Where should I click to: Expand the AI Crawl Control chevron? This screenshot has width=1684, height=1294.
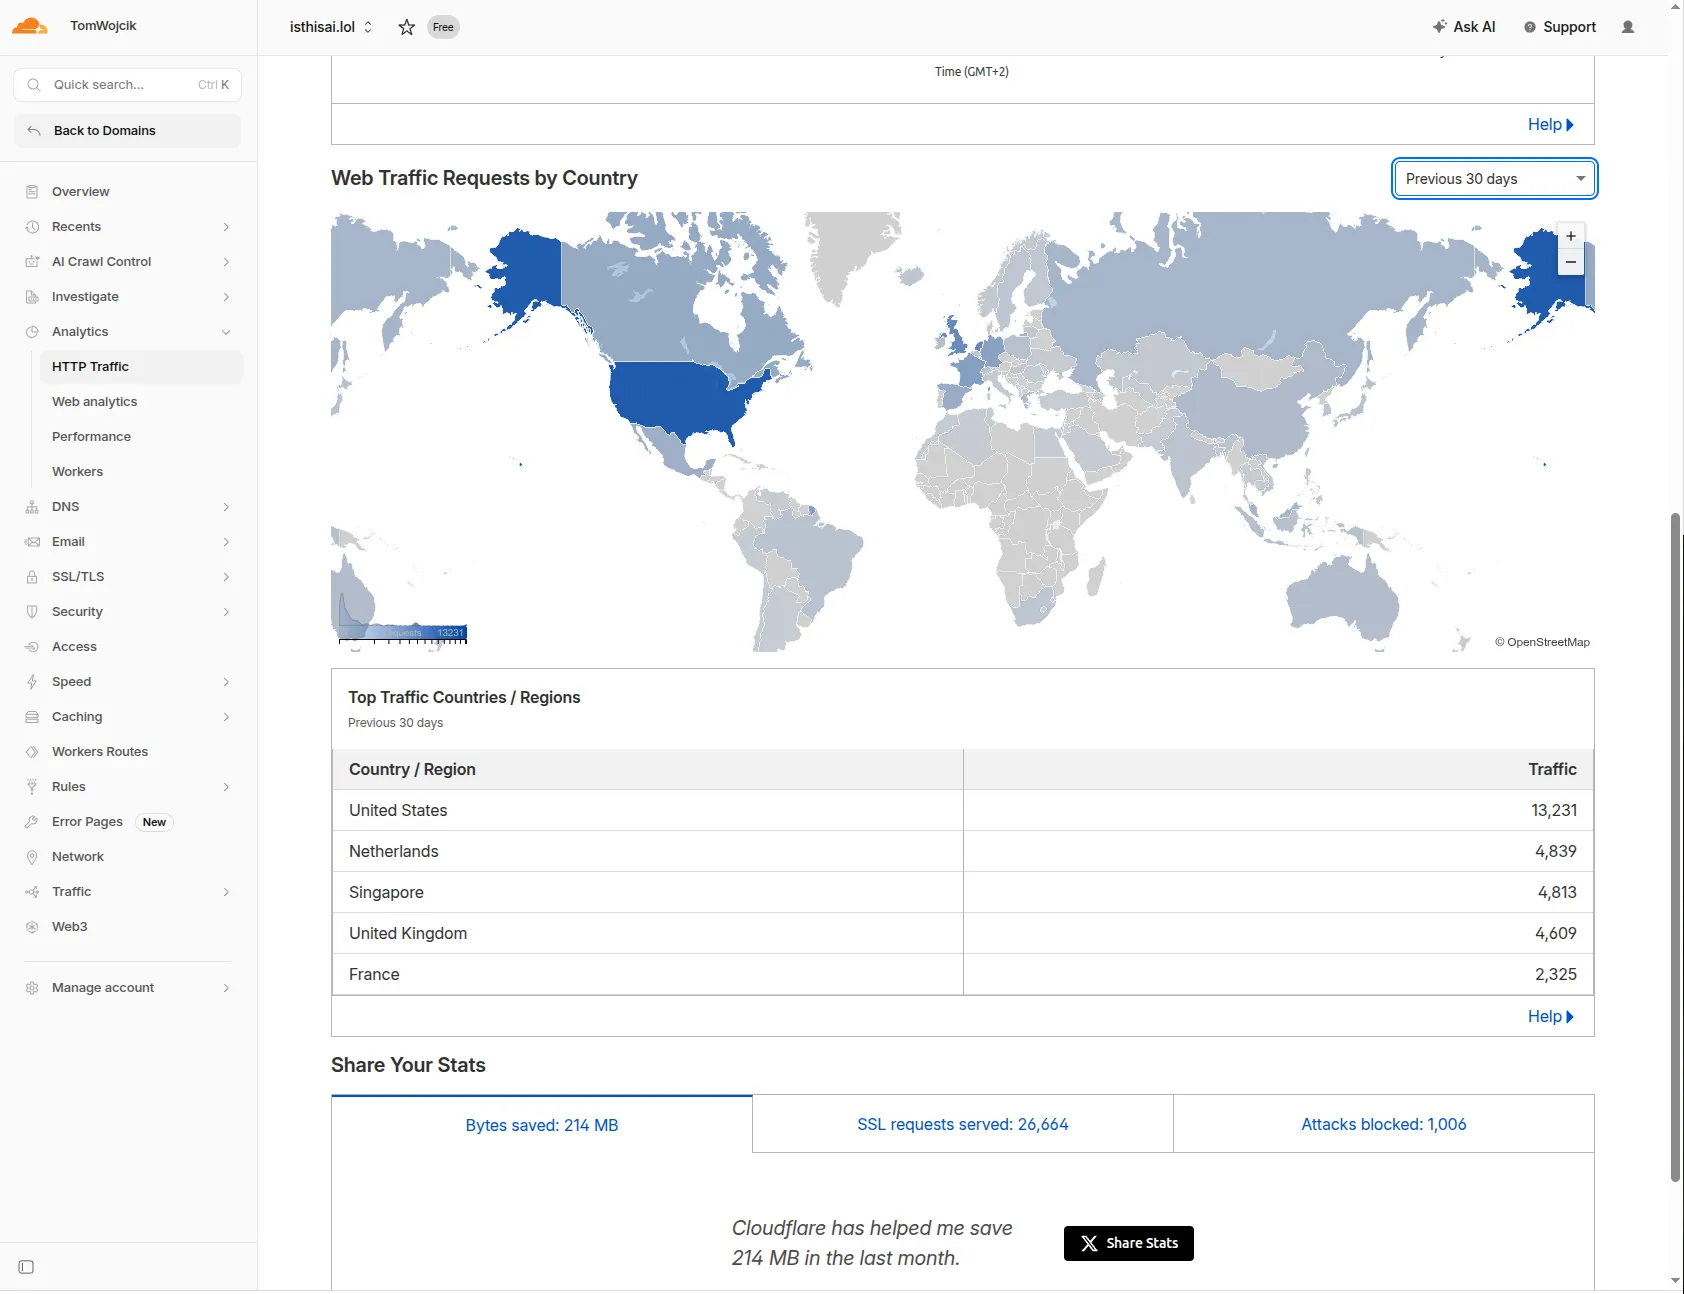[x=226, y=262]
